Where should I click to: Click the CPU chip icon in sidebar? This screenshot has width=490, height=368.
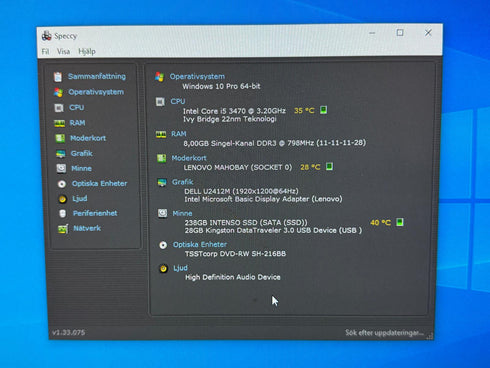pos(59,108)
